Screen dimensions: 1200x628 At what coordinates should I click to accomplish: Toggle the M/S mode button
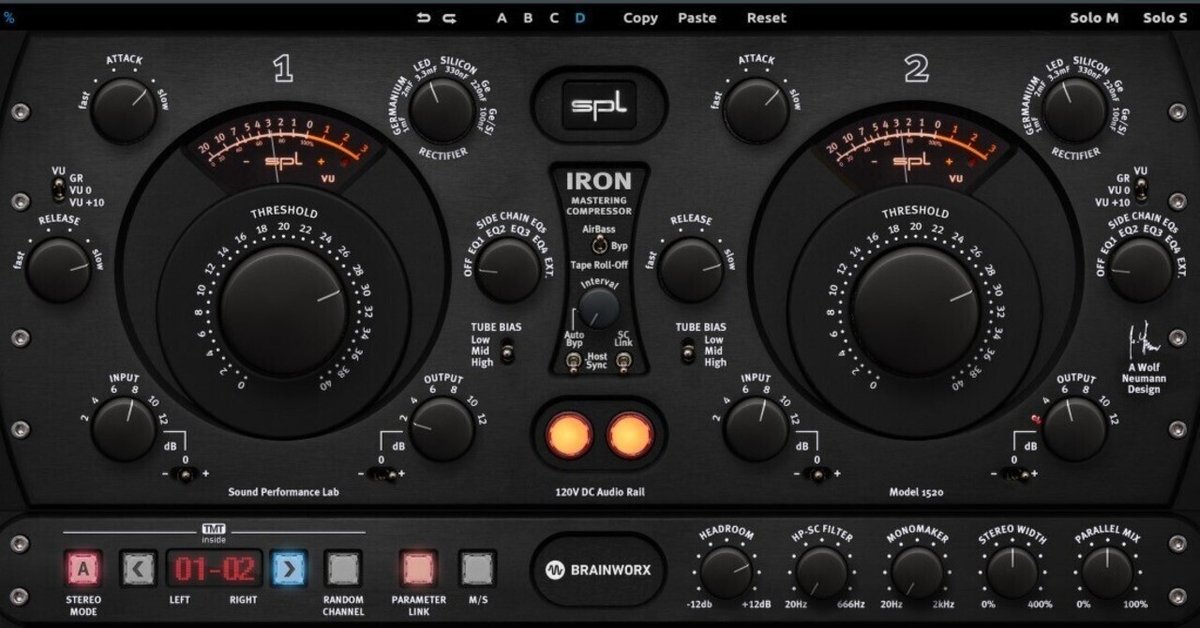pyautogui.click(x=477, y=570)
